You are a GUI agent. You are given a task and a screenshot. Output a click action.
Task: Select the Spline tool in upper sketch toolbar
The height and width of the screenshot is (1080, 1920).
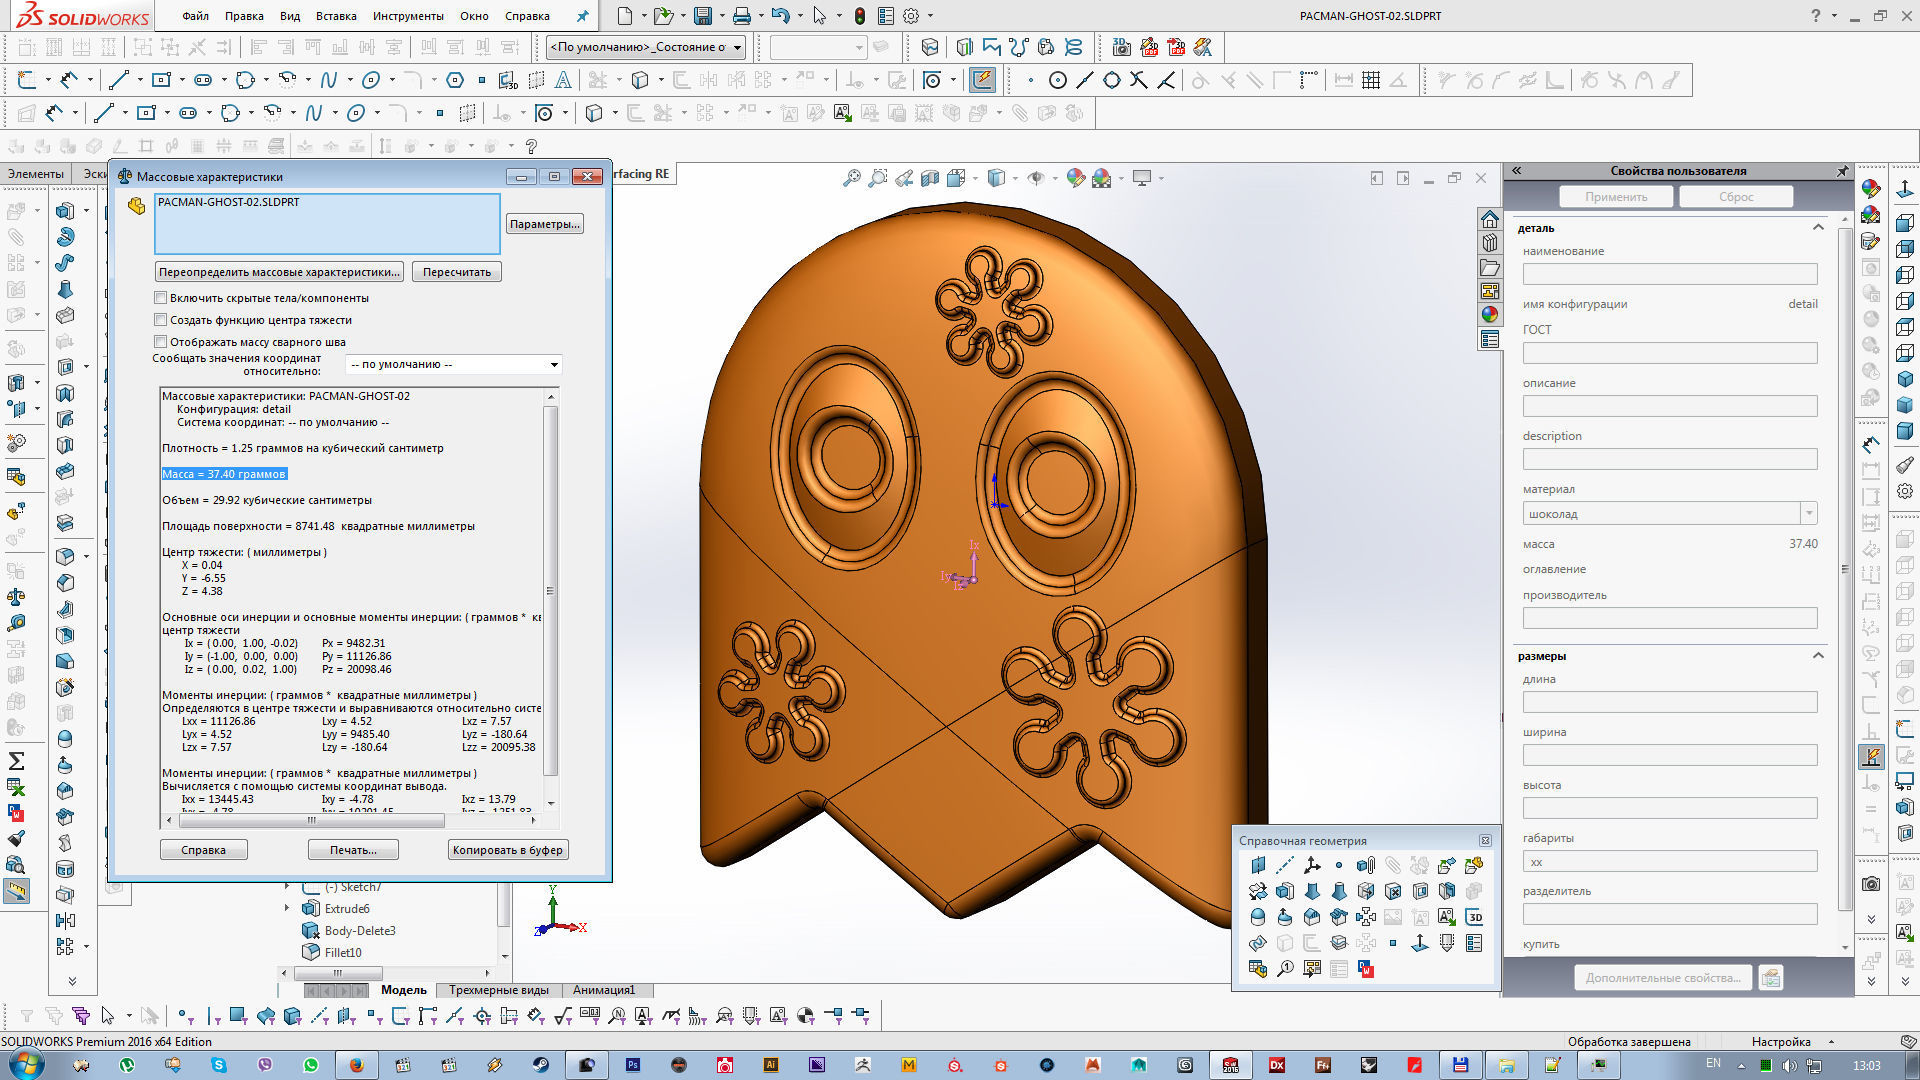tap(328, 80)
